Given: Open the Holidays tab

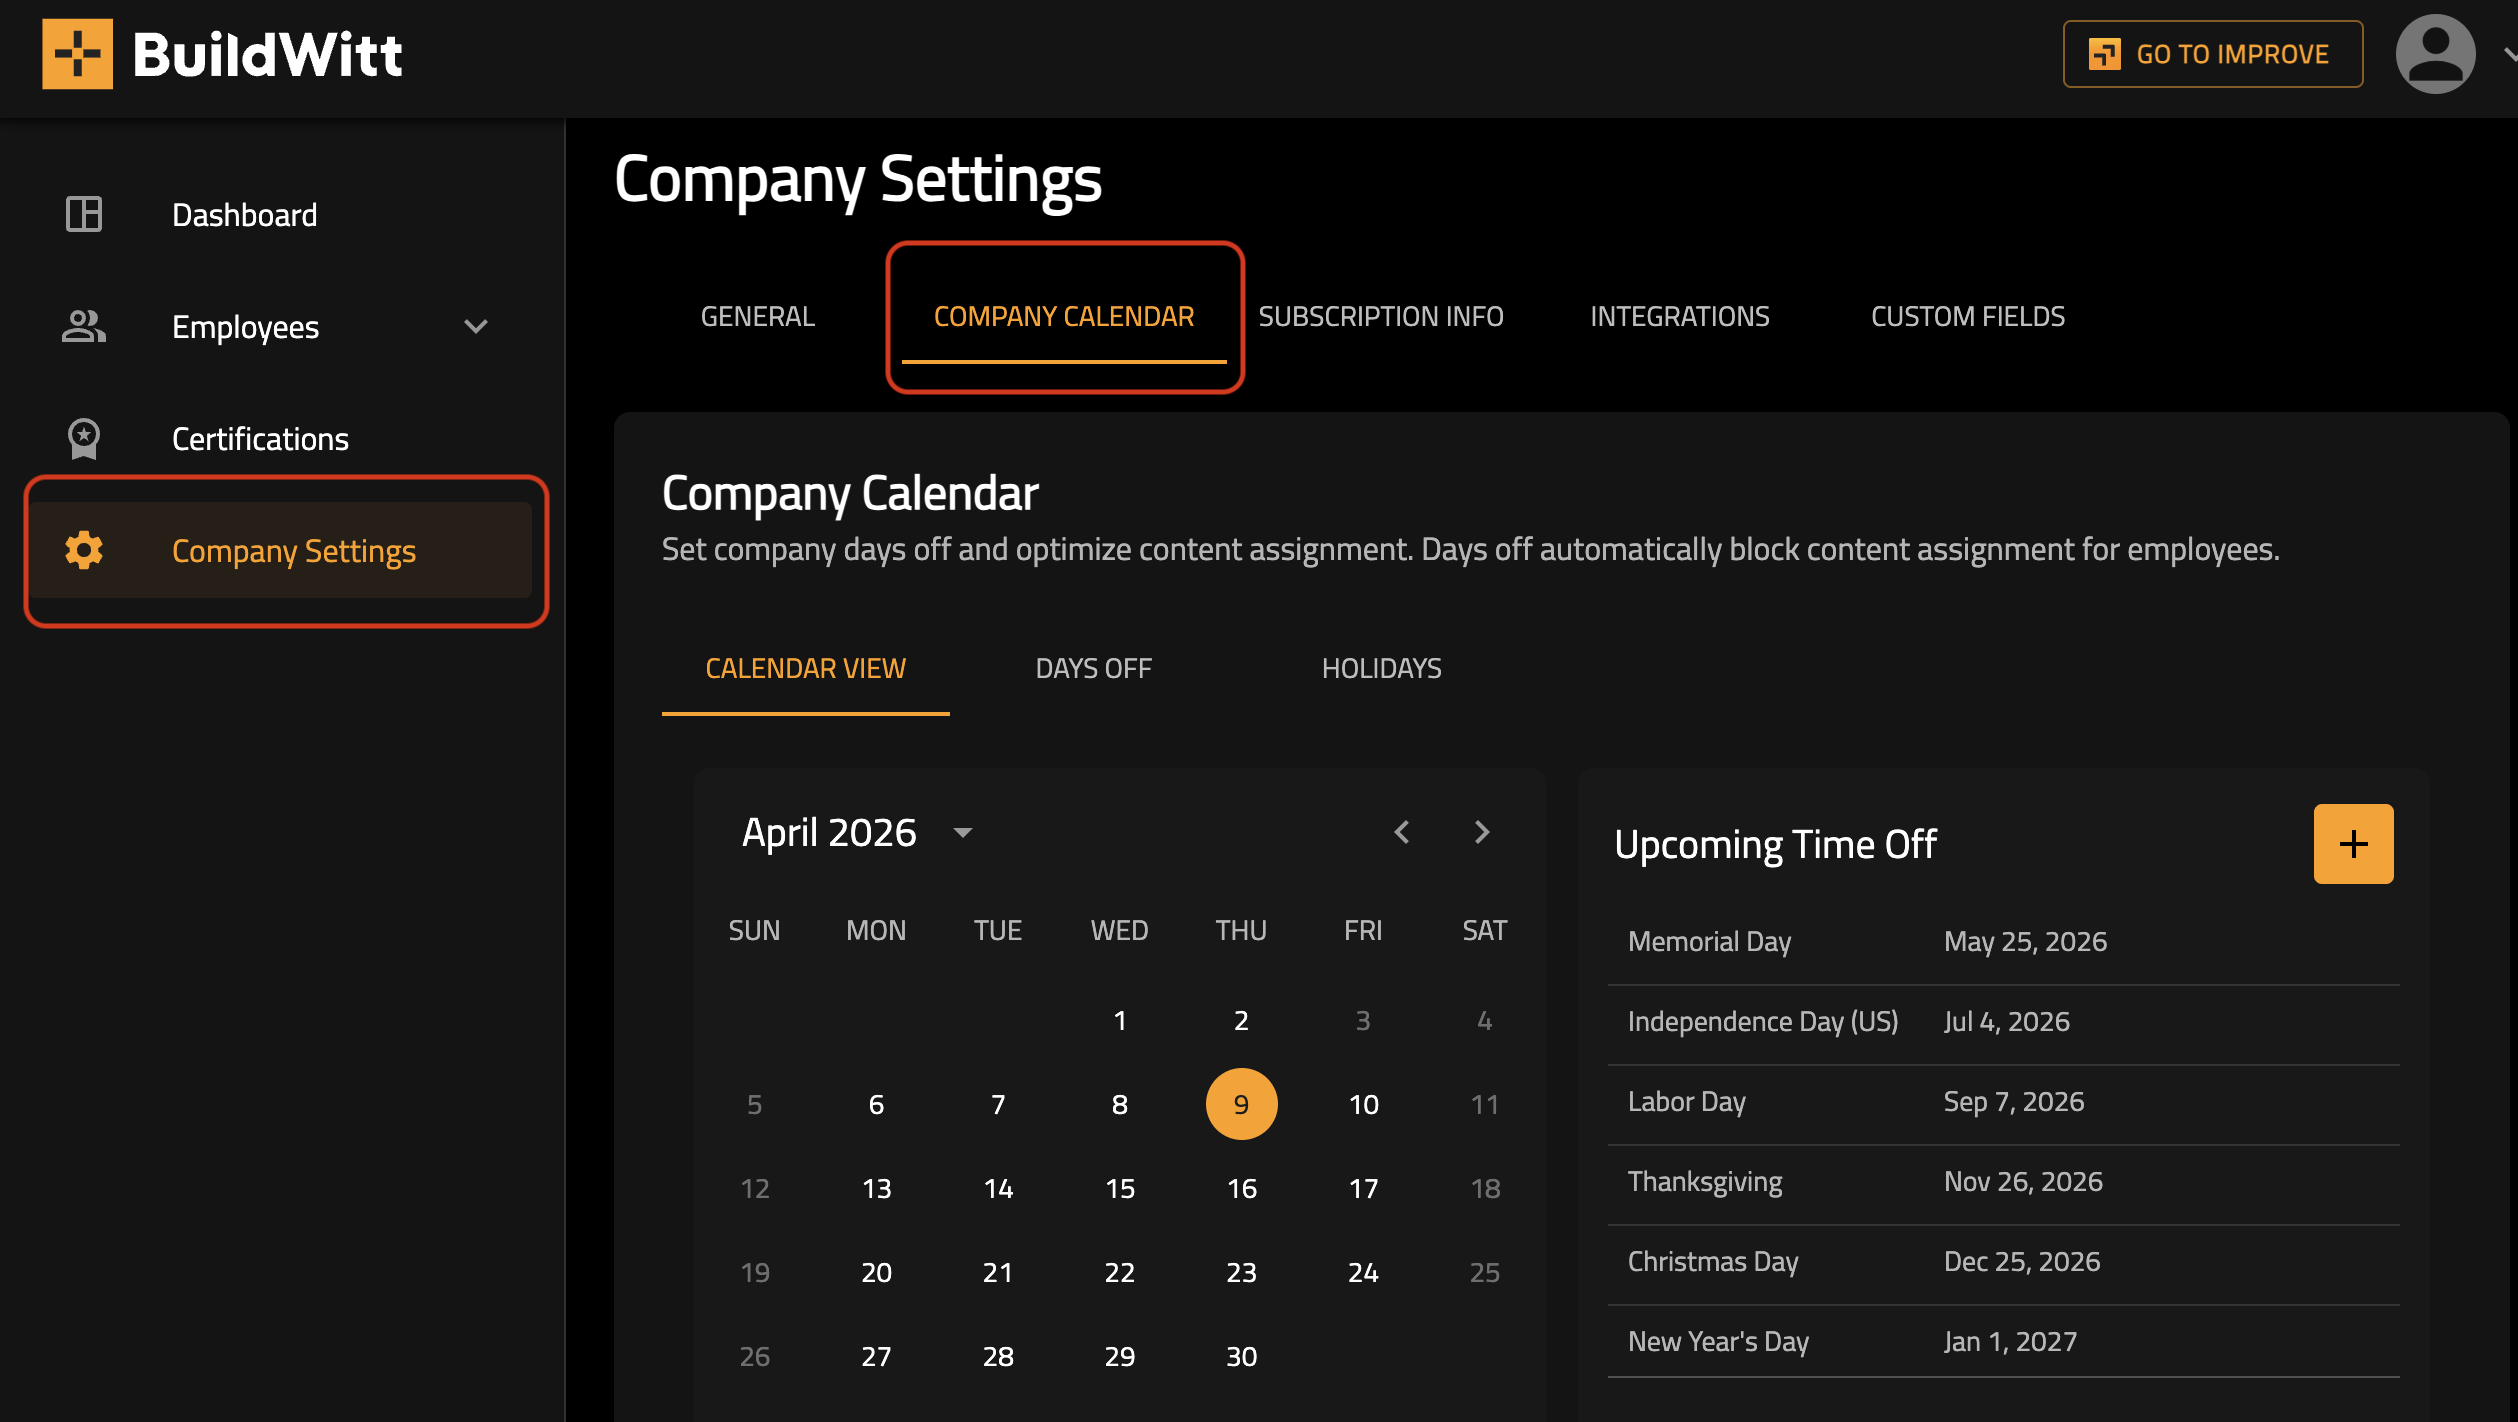Looking at the screenshot, I should [1381, 668].
